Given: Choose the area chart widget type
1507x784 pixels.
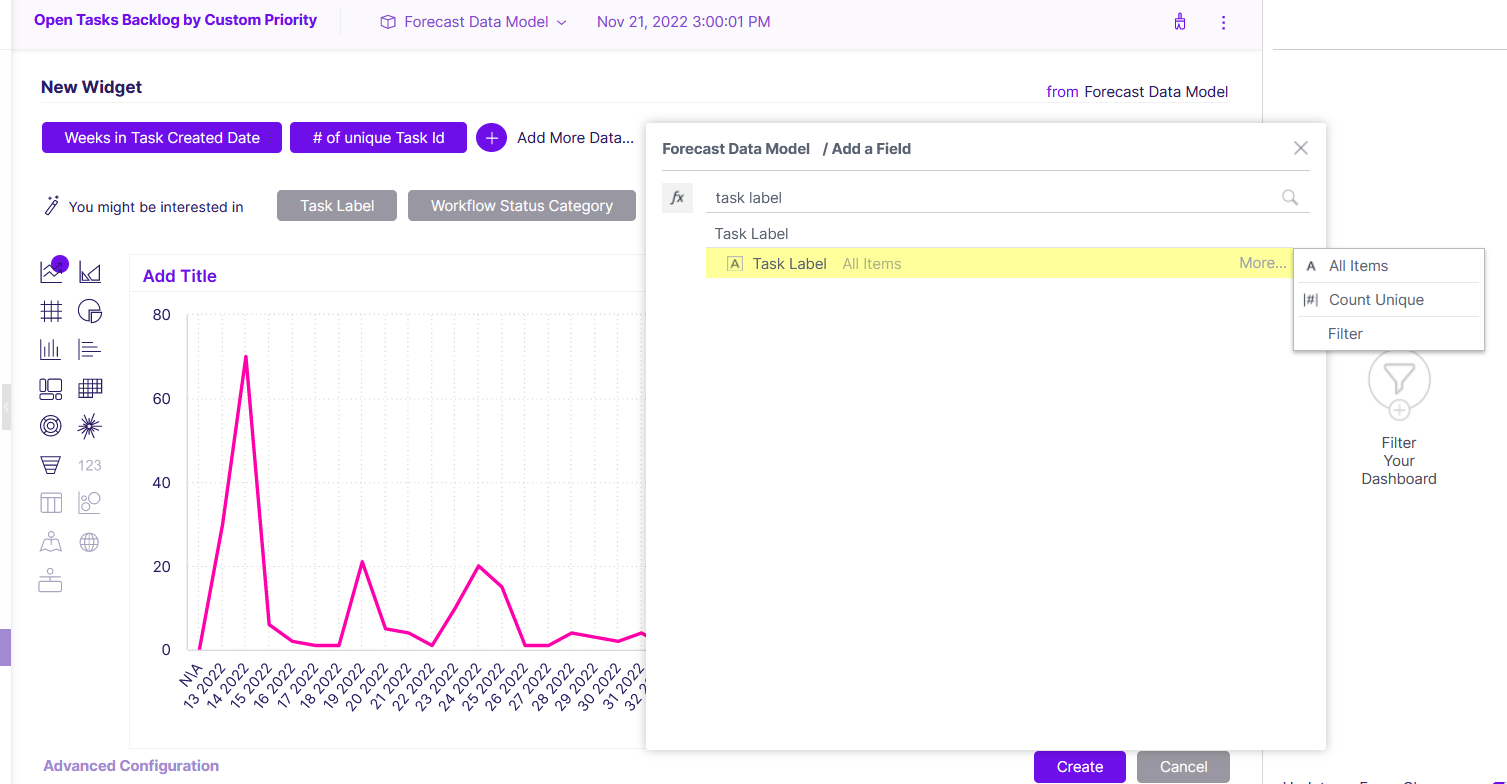Looking at the screenshot, I should pos(90,272).
